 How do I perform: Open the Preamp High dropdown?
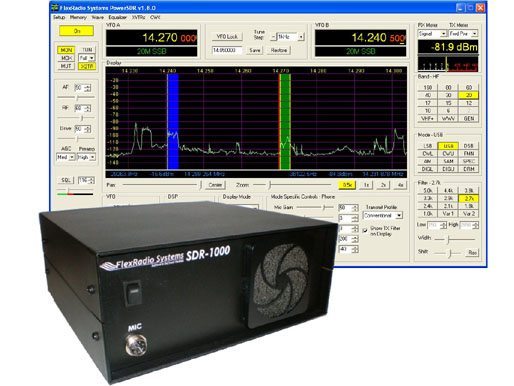(86, 157)
